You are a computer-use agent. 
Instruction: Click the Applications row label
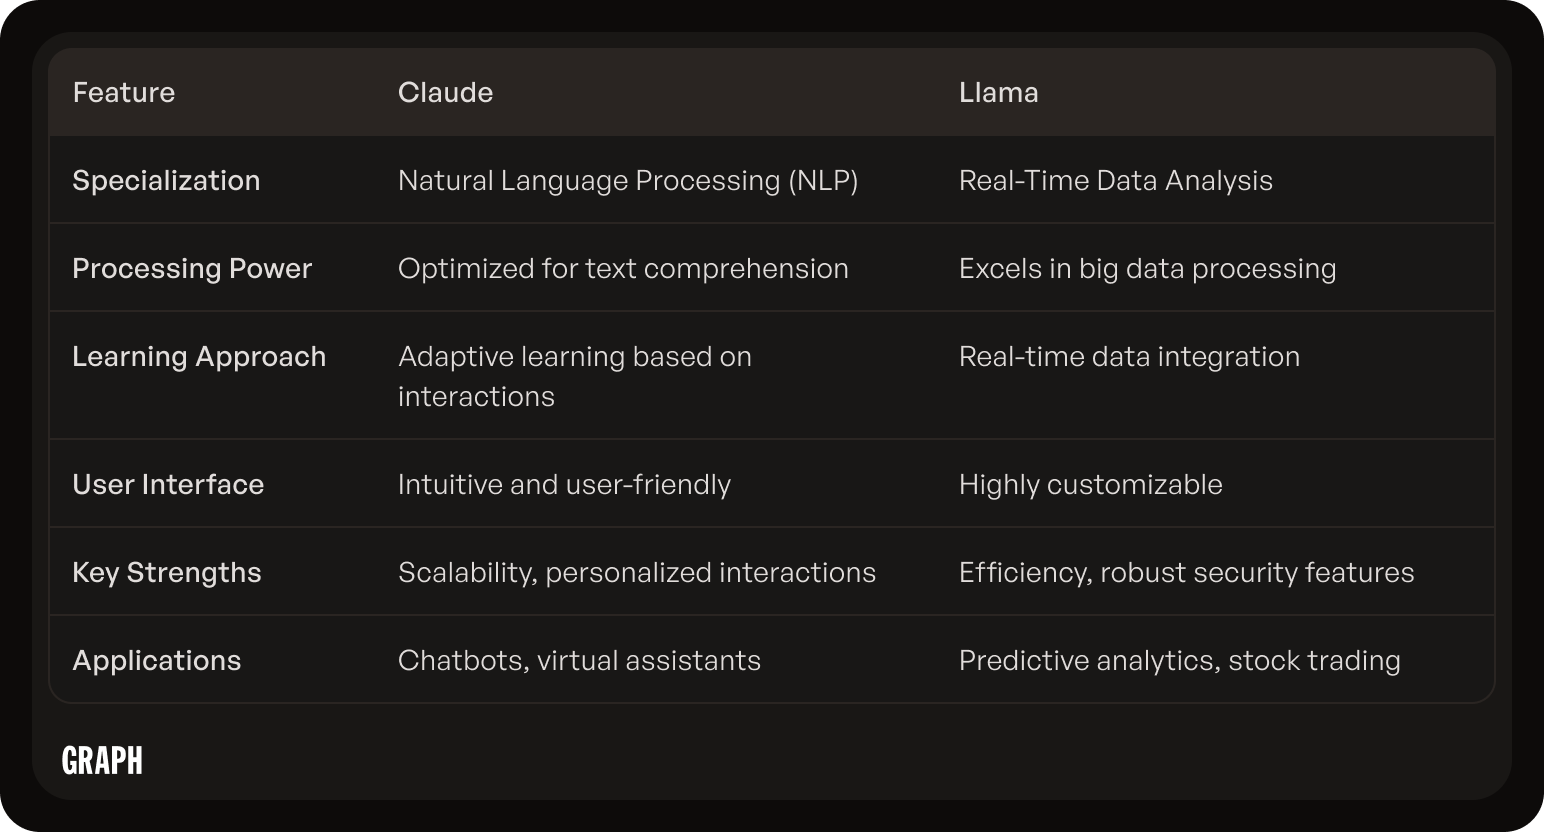(157, 660)
